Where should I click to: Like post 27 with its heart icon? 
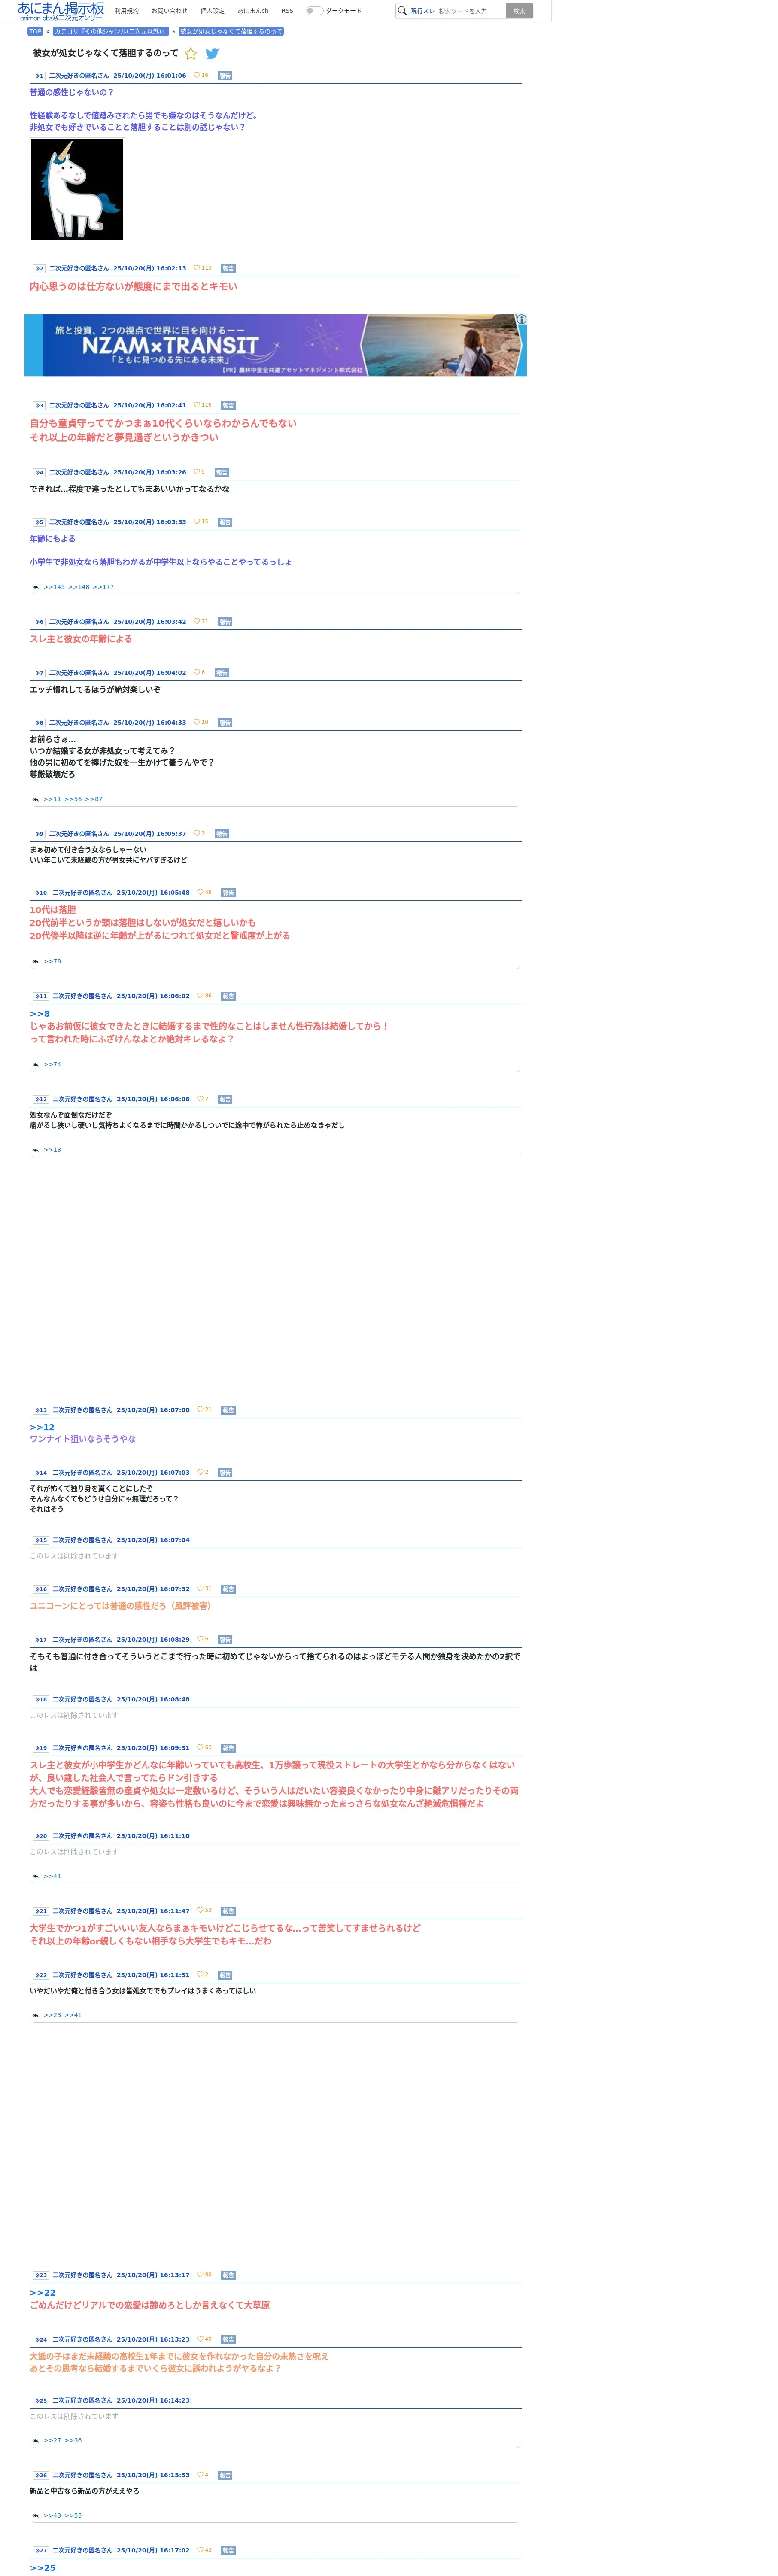click(x=200, y=2549)
